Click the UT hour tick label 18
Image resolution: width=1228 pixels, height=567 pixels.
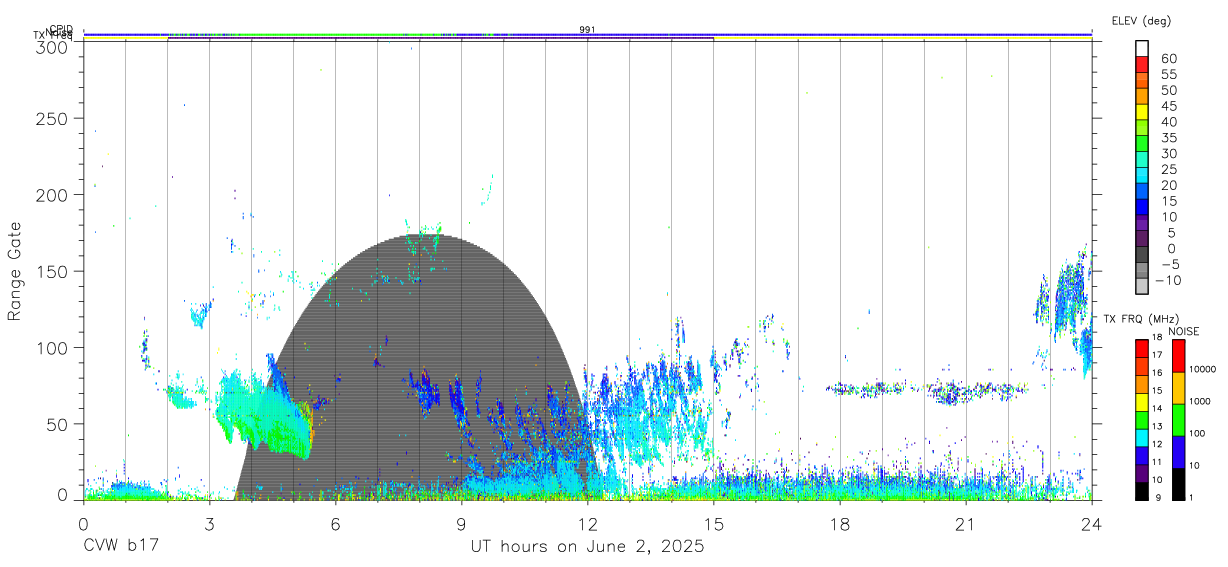click(x=839, y=524)
